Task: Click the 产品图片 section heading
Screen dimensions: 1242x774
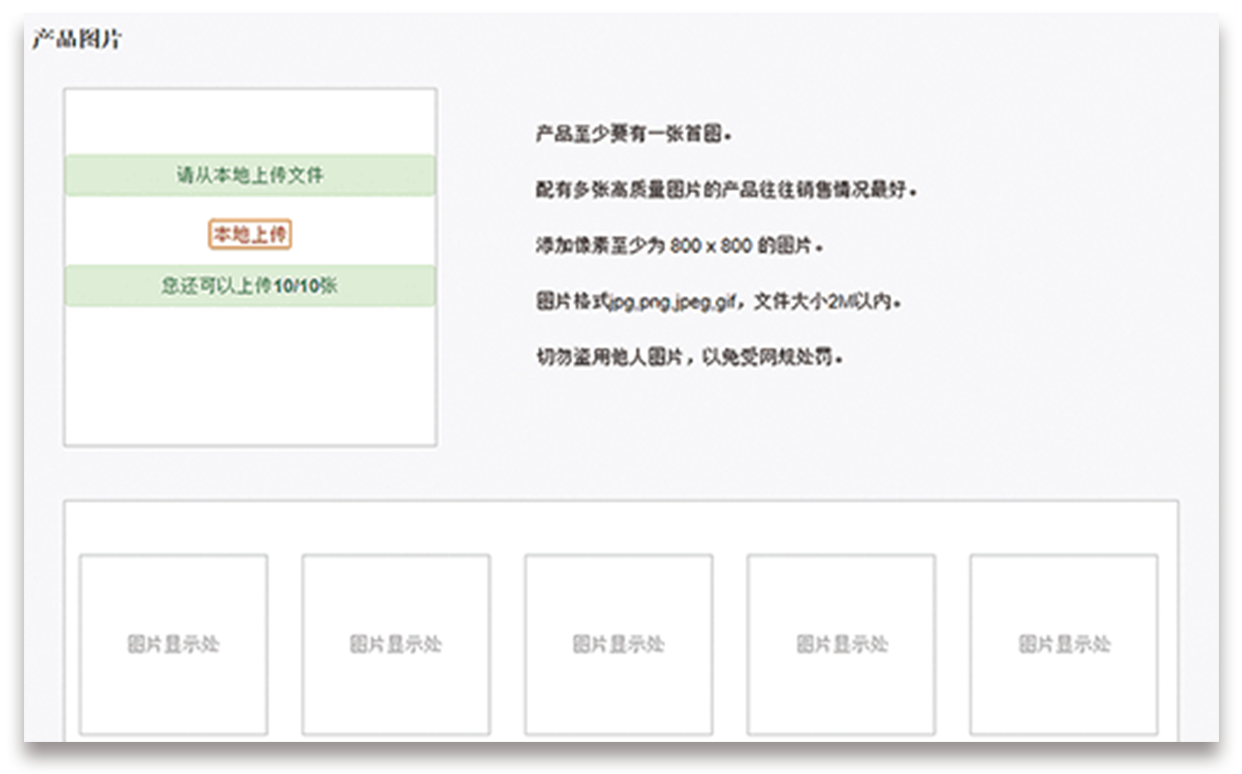Action: 77,41
